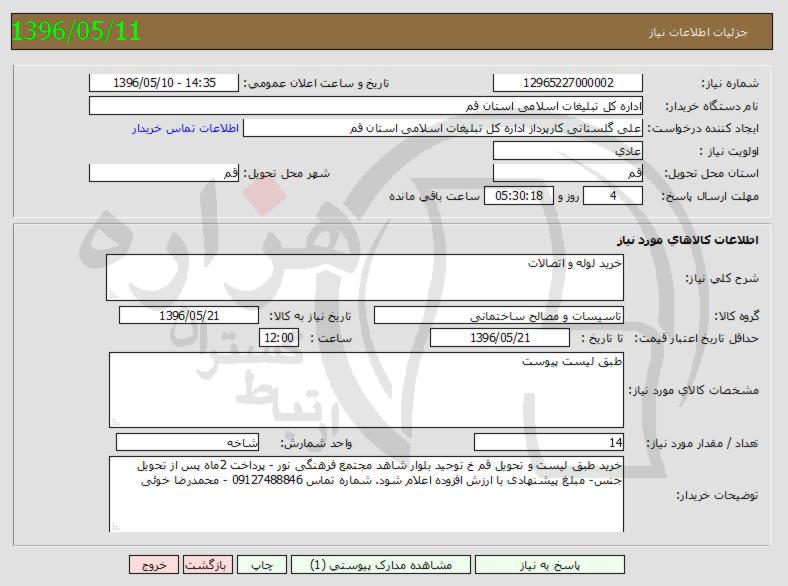
Task: Click time field showing 12:00
Action: coord(279,338)
